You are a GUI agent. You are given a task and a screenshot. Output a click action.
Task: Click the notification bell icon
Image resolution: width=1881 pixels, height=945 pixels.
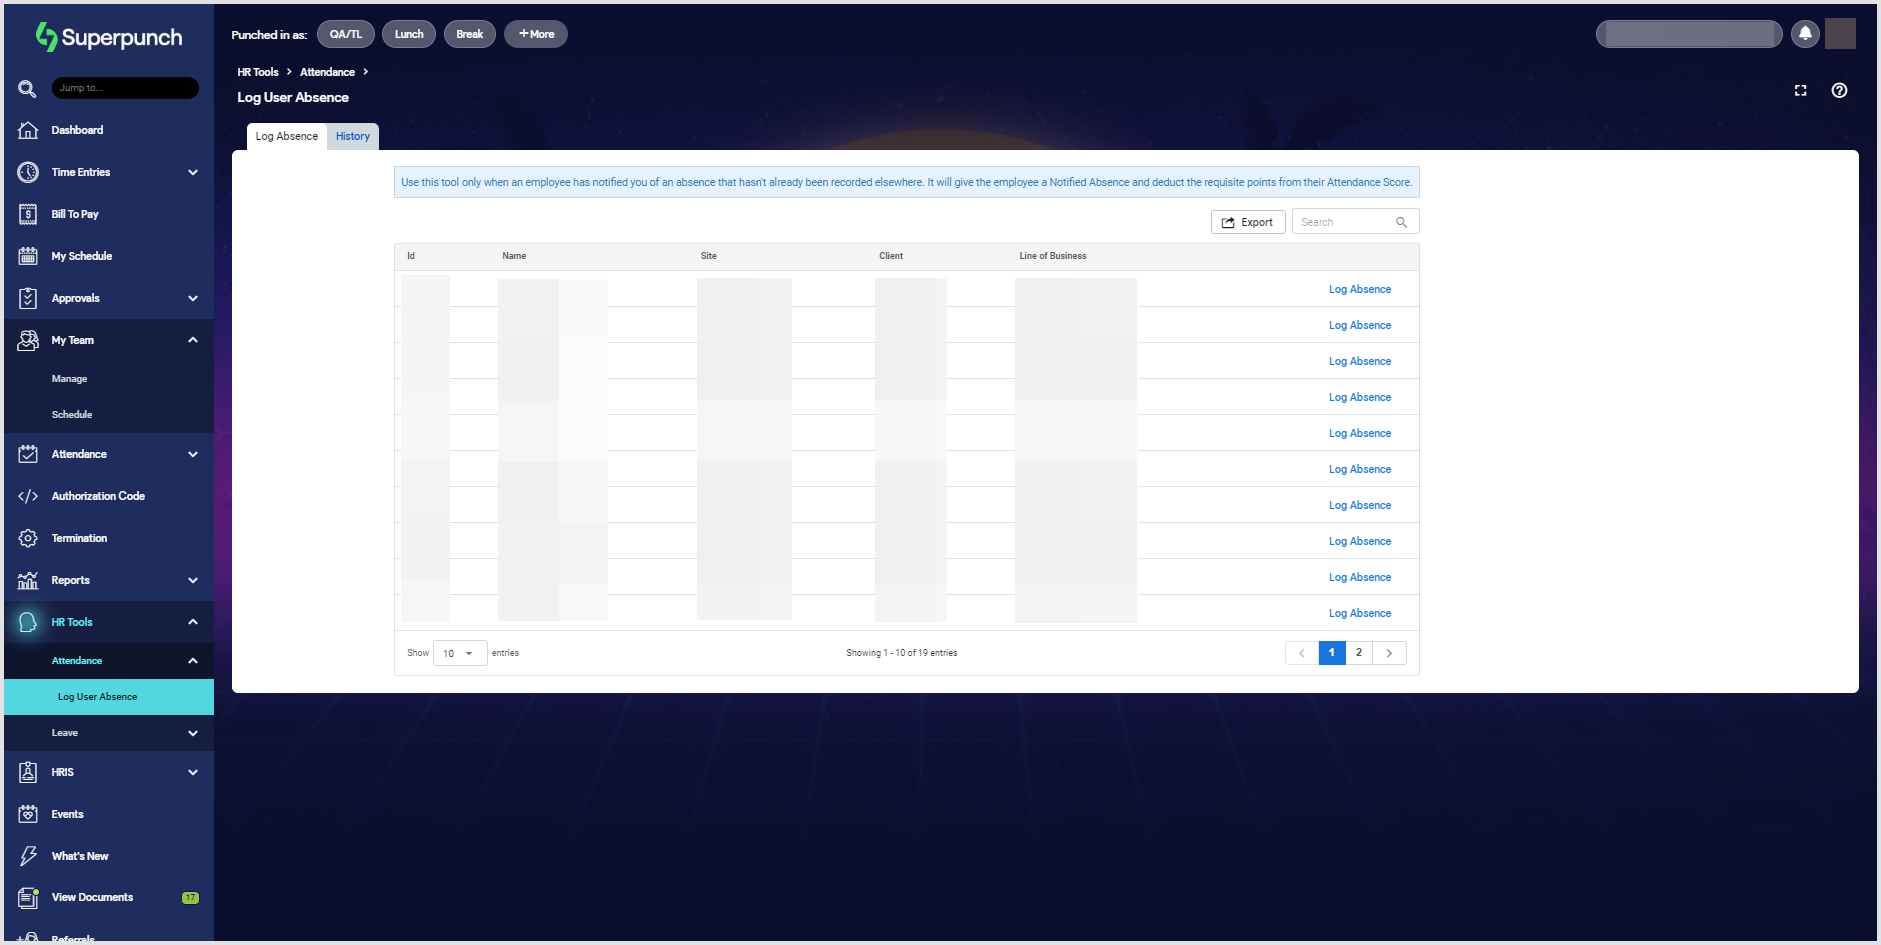click(x=1805, y=34)
